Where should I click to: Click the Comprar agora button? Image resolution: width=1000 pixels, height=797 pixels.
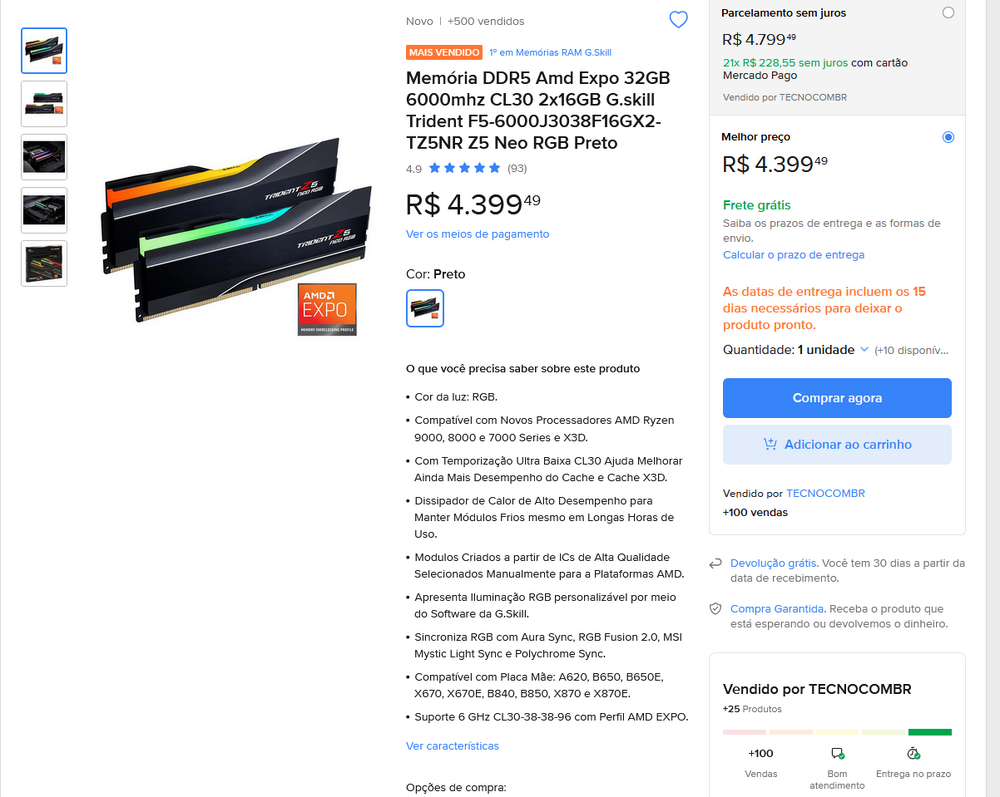837,398
